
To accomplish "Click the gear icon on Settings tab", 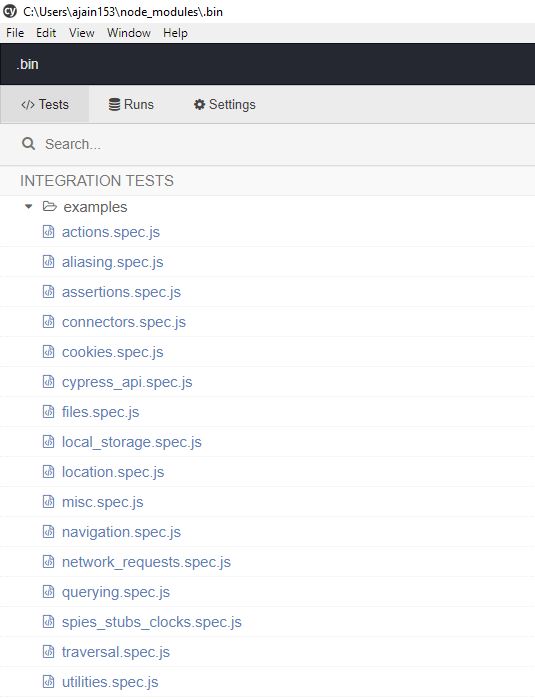I will 199,105.
